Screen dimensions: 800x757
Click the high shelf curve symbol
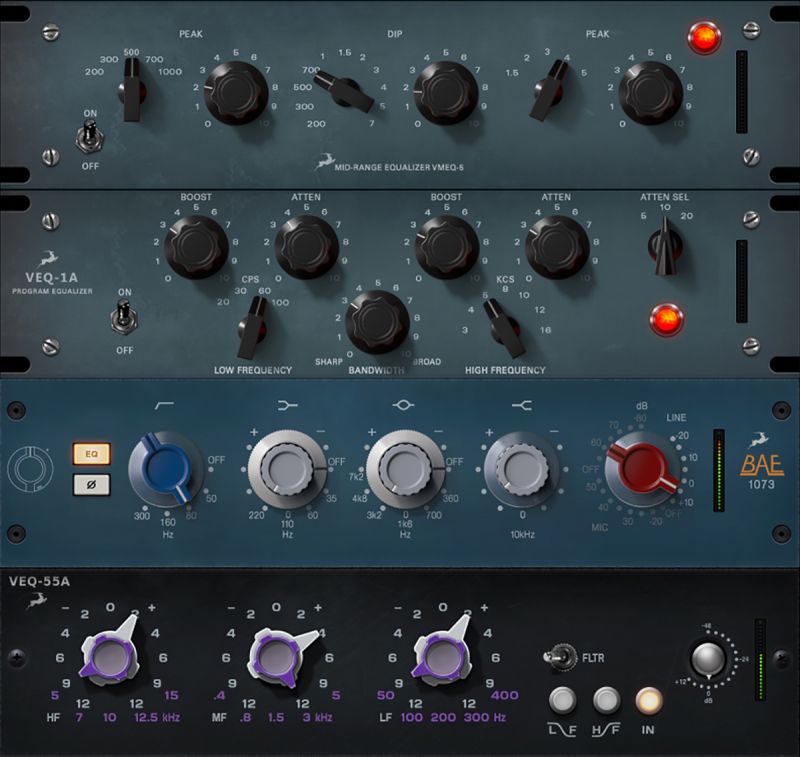(522, 406)
